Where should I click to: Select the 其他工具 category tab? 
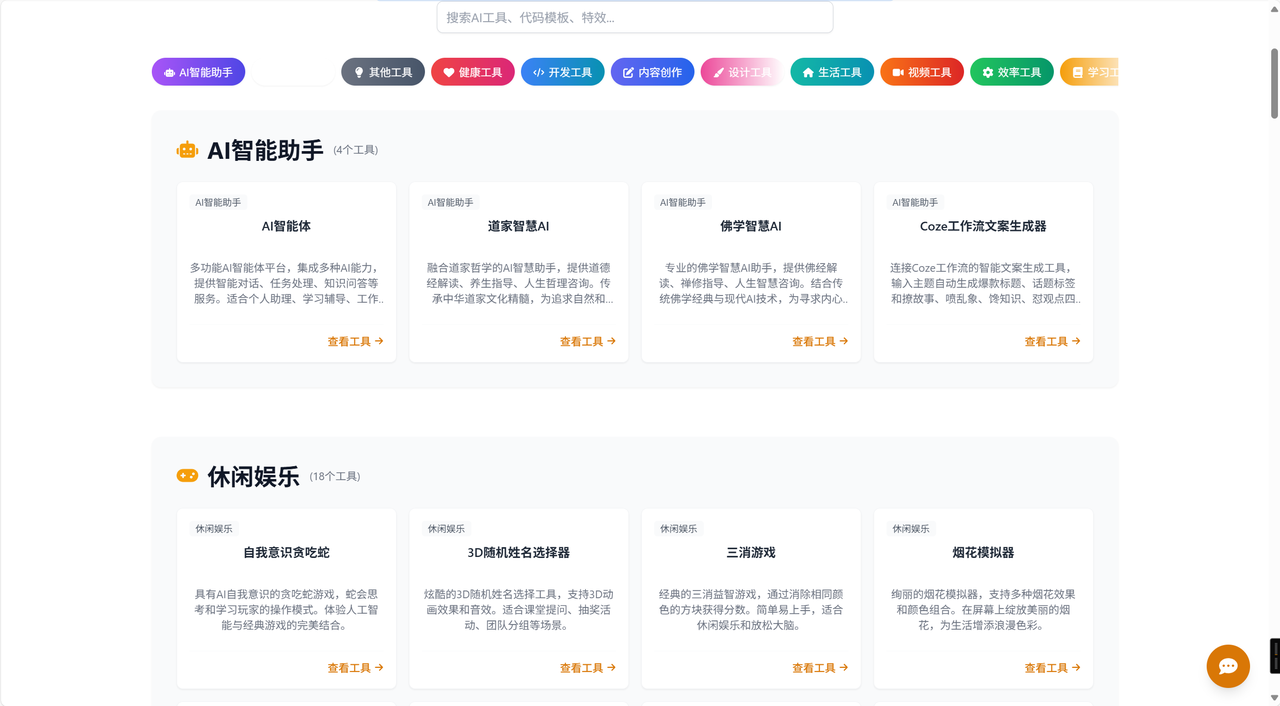point(383,72)
